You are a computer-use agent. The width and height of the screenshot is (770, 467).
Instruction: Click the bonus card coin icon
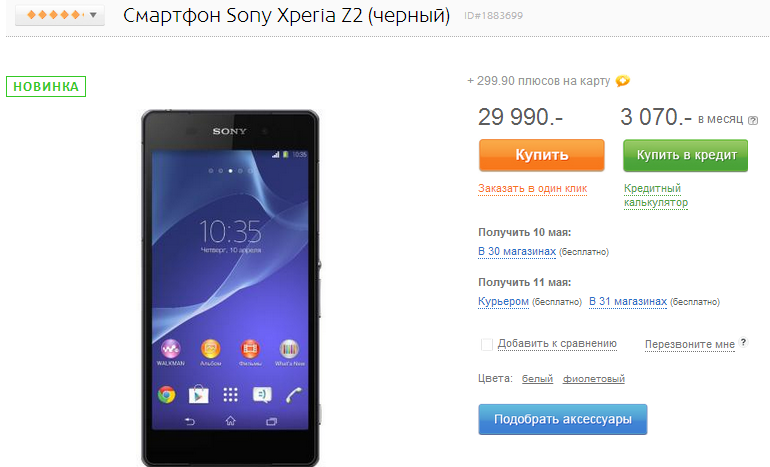(x=623, y=81)
